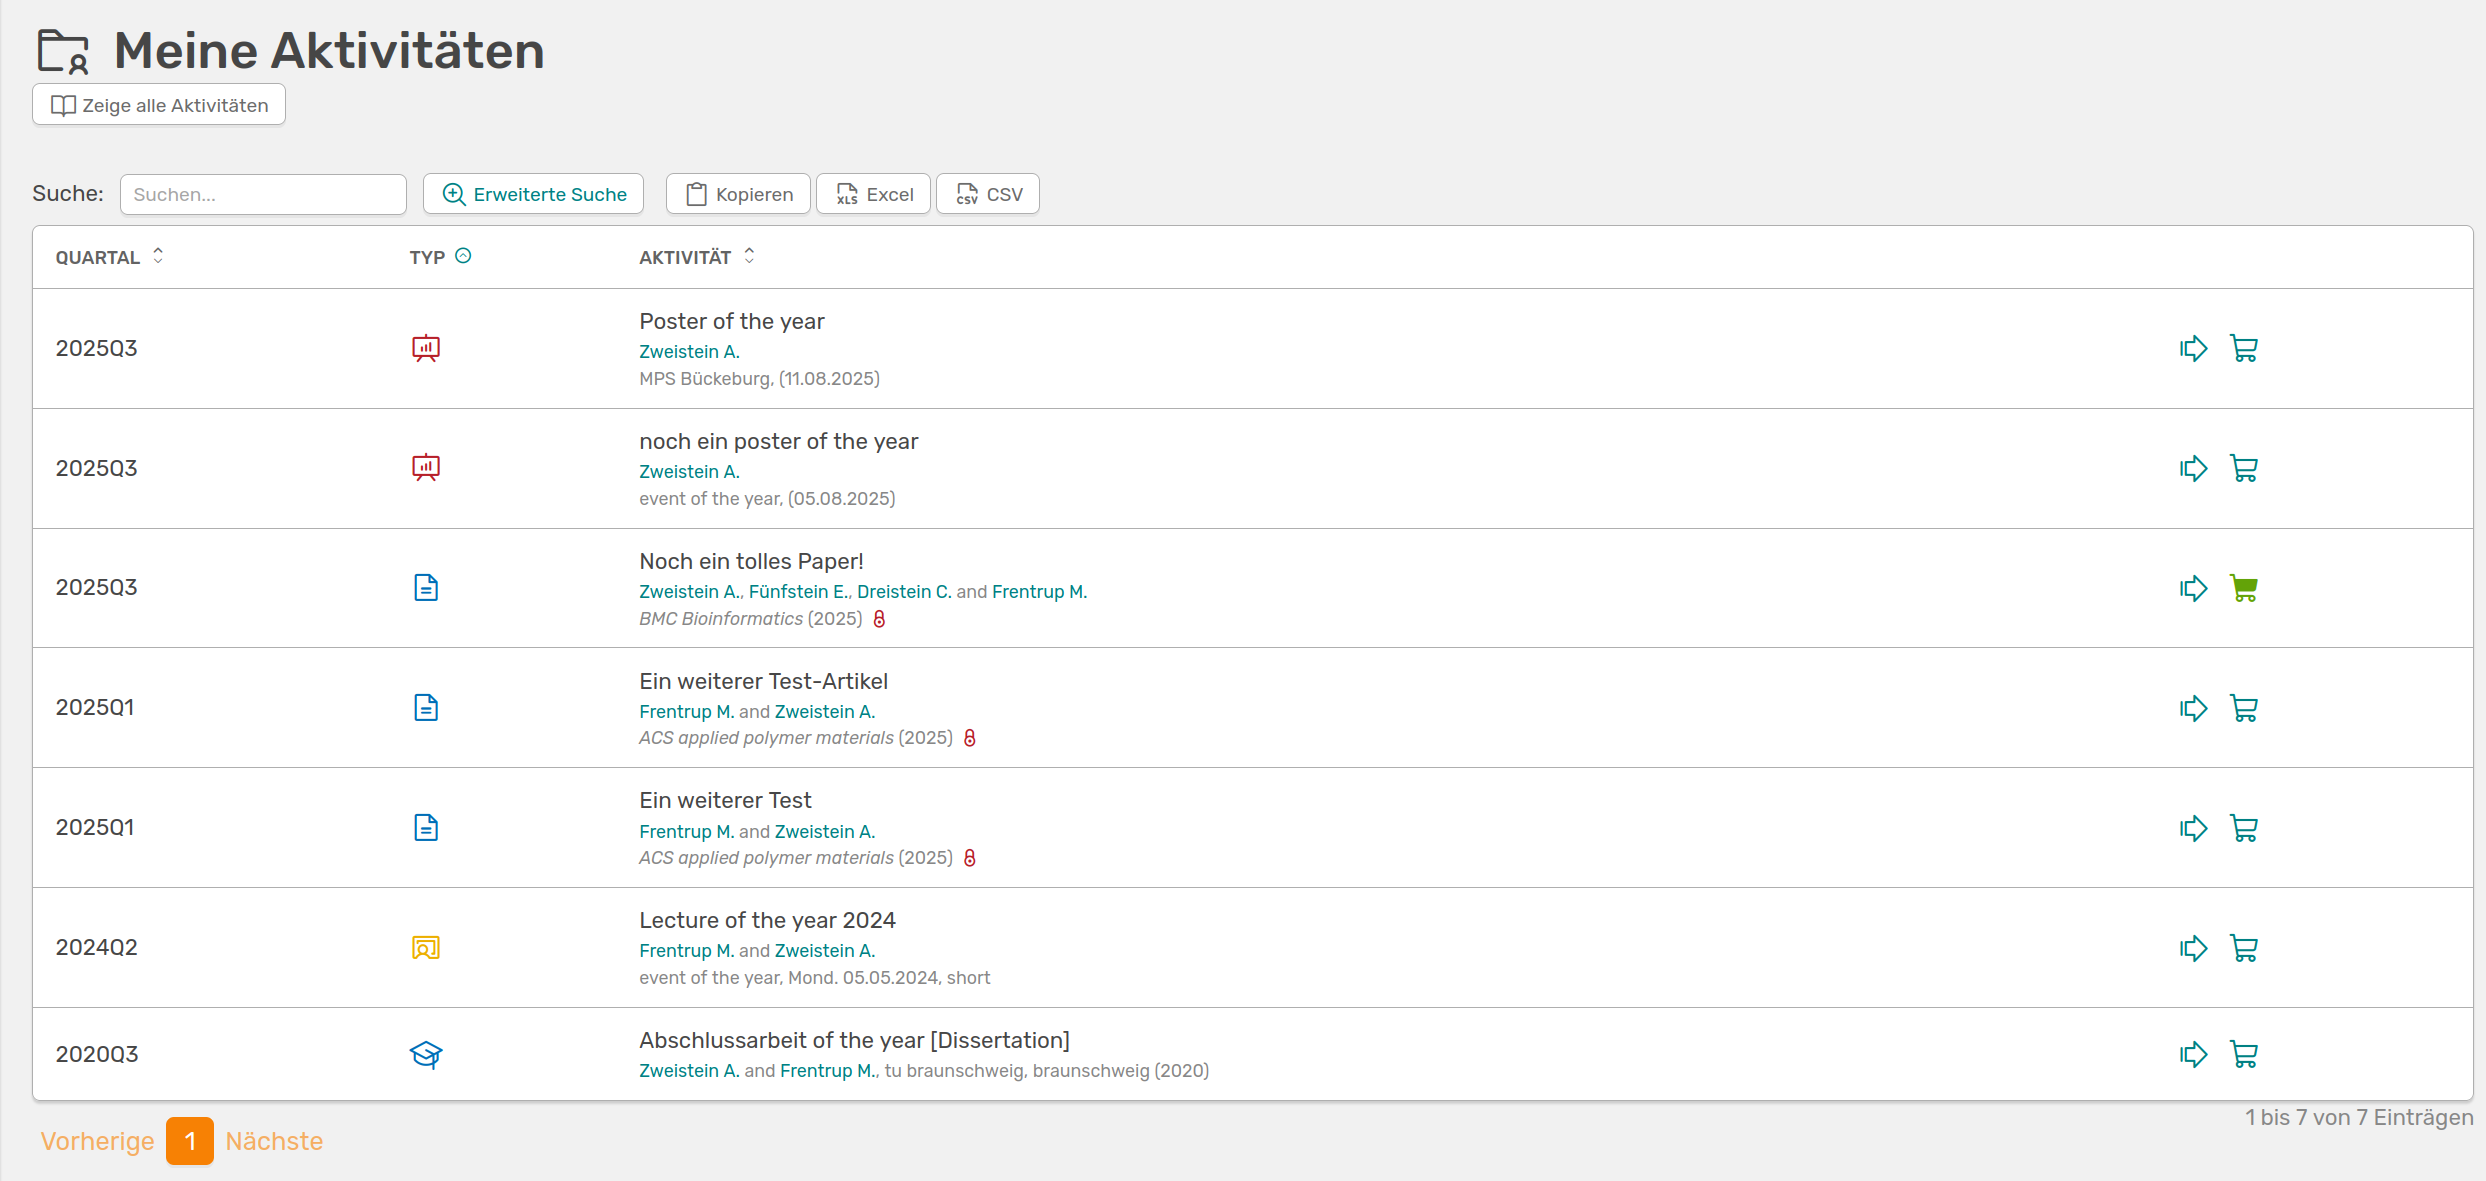Screen dimensions: 2486x1181
Task: Focus the Suchen search field
Action: tap(263, 194)
